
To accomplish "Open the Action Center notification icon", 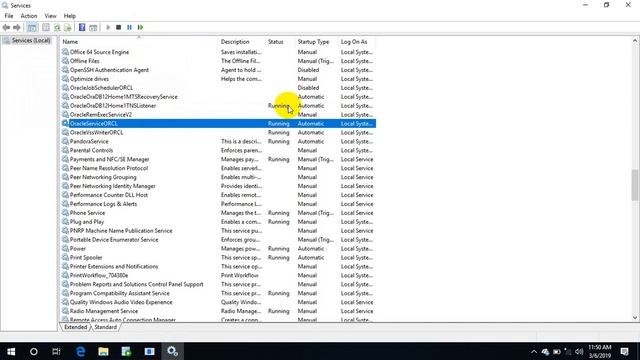I will coord(624,351).
